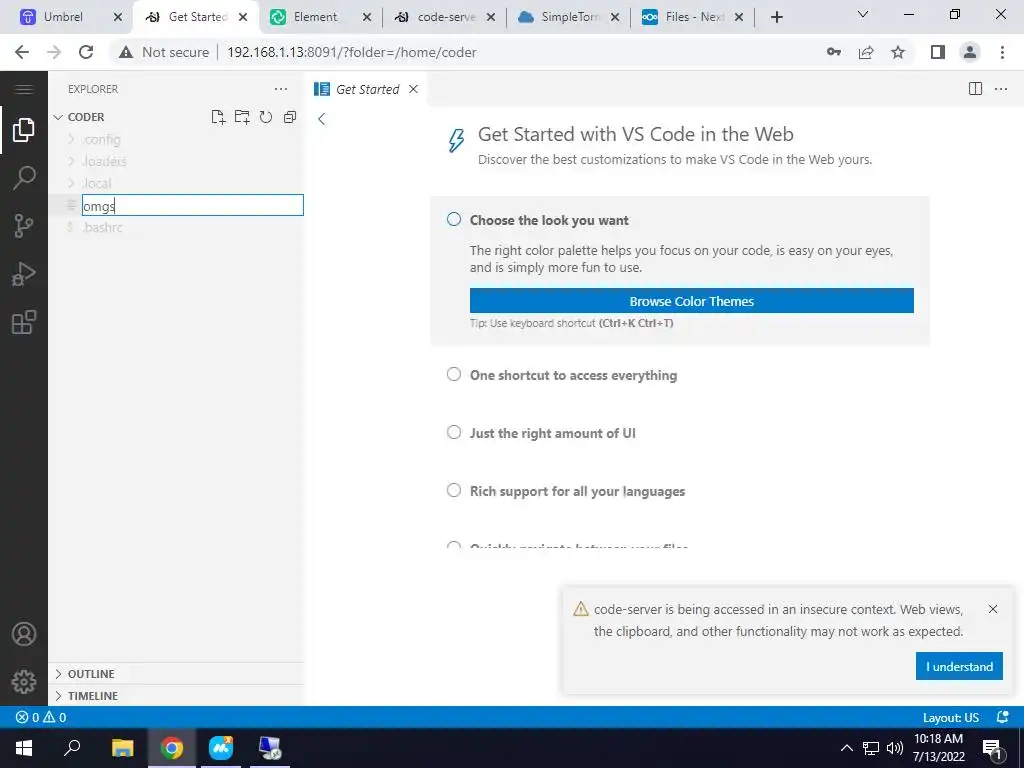
Task: Open the notifications bell in status bar
Action: pyautogui.click(x=1002, y=717)
